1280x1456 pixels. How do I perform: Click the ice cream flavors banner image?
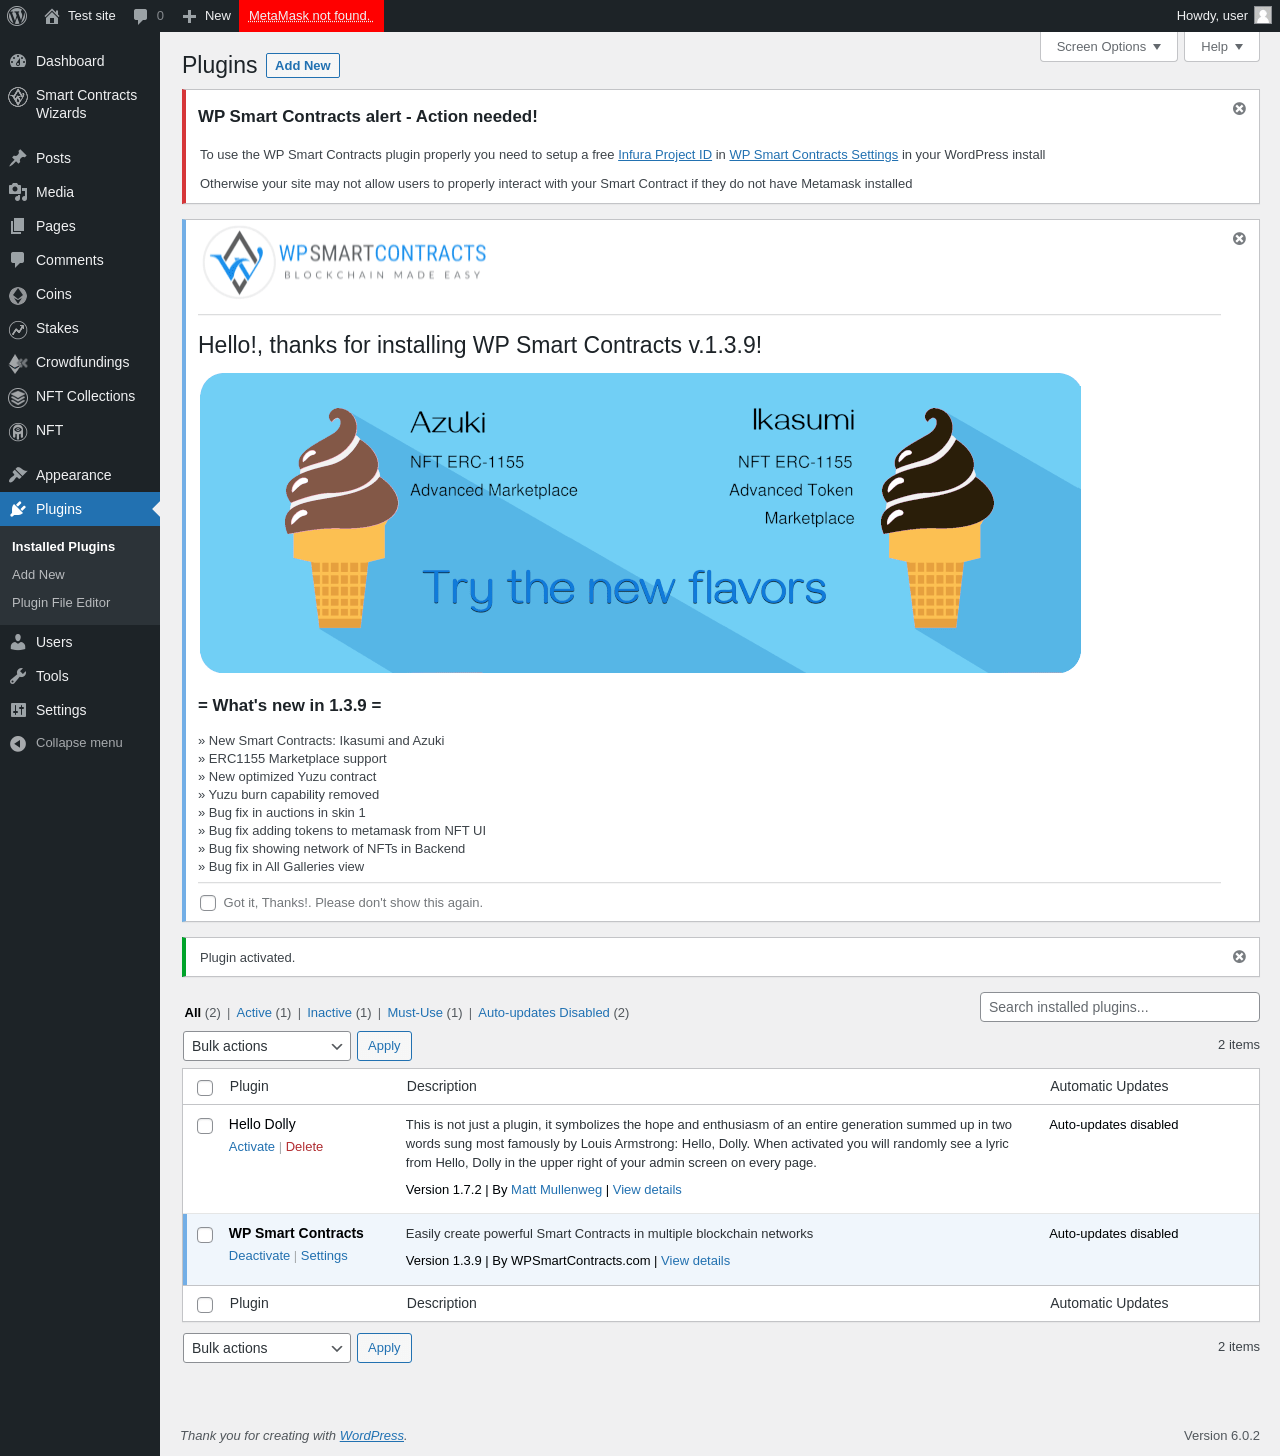[640, 523]
